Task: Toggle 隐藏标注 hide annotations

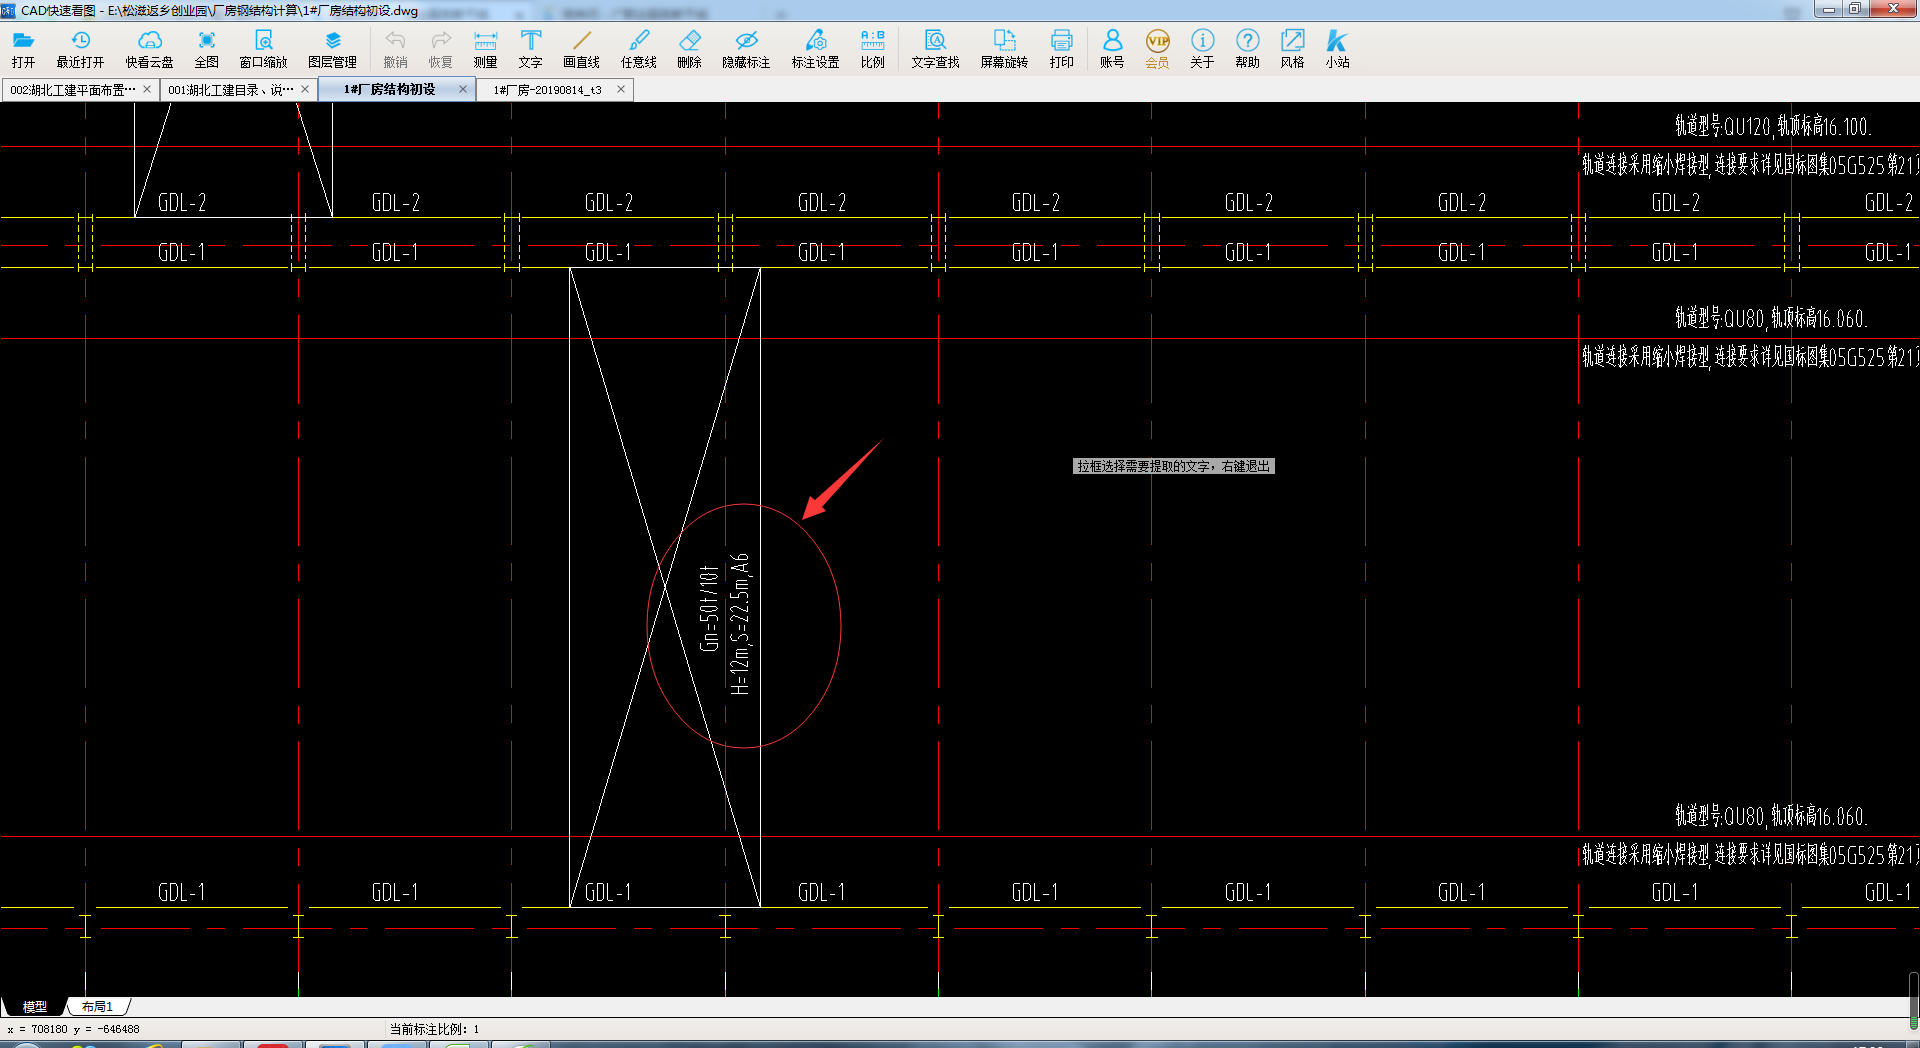Action: click(x=746, y=48)
